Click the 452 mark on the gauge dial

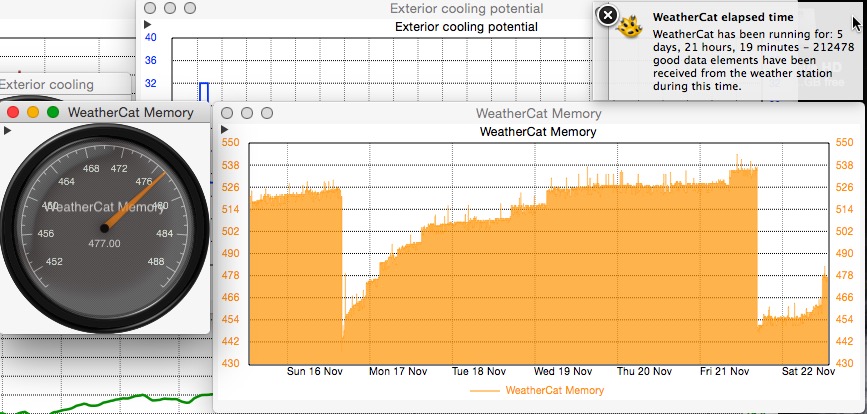click(x=54, y=261)
